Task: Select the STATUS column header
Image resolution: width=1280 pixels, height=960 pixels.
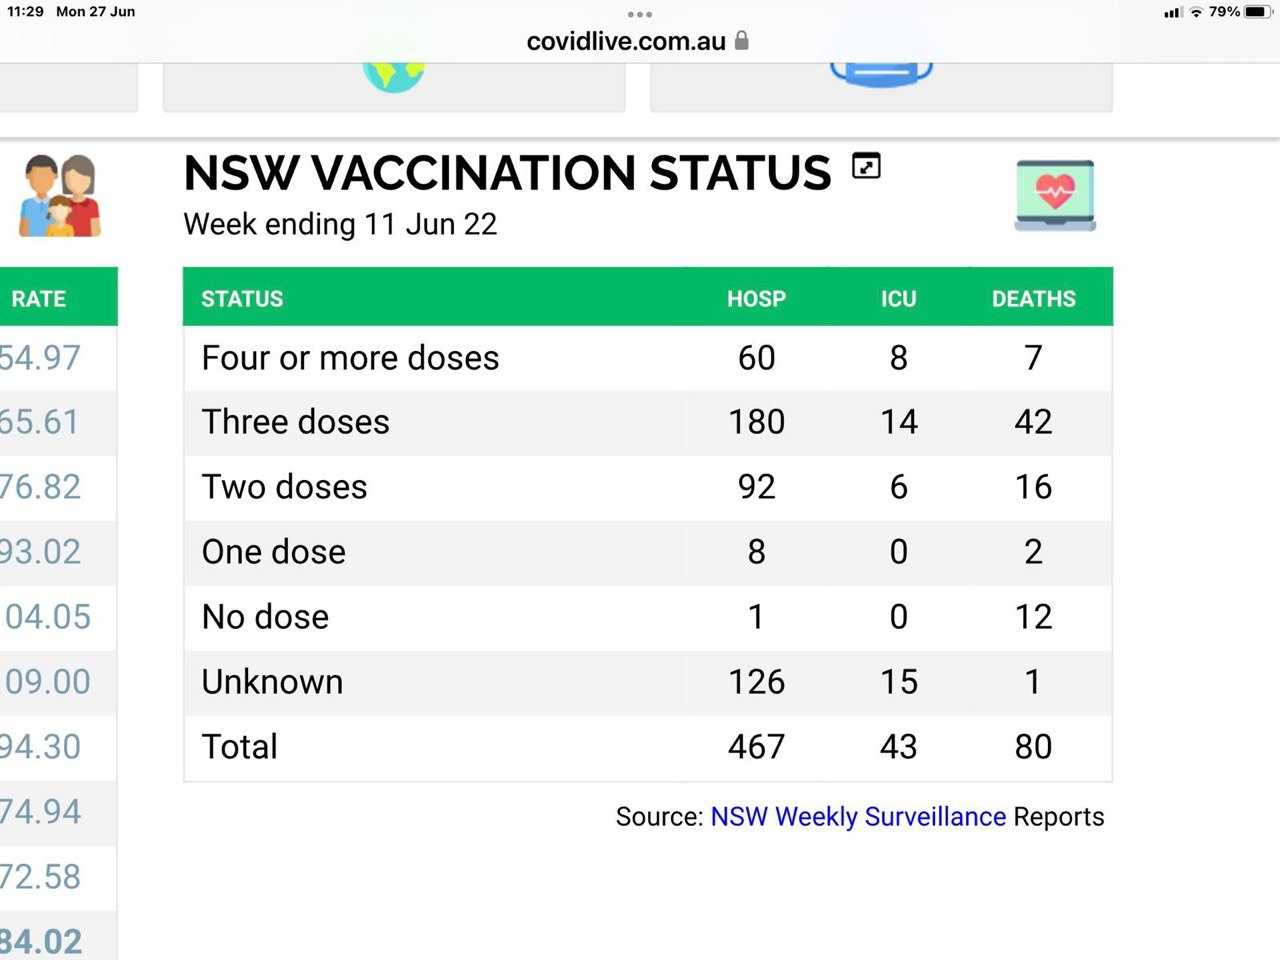Action: click(242, 298)
